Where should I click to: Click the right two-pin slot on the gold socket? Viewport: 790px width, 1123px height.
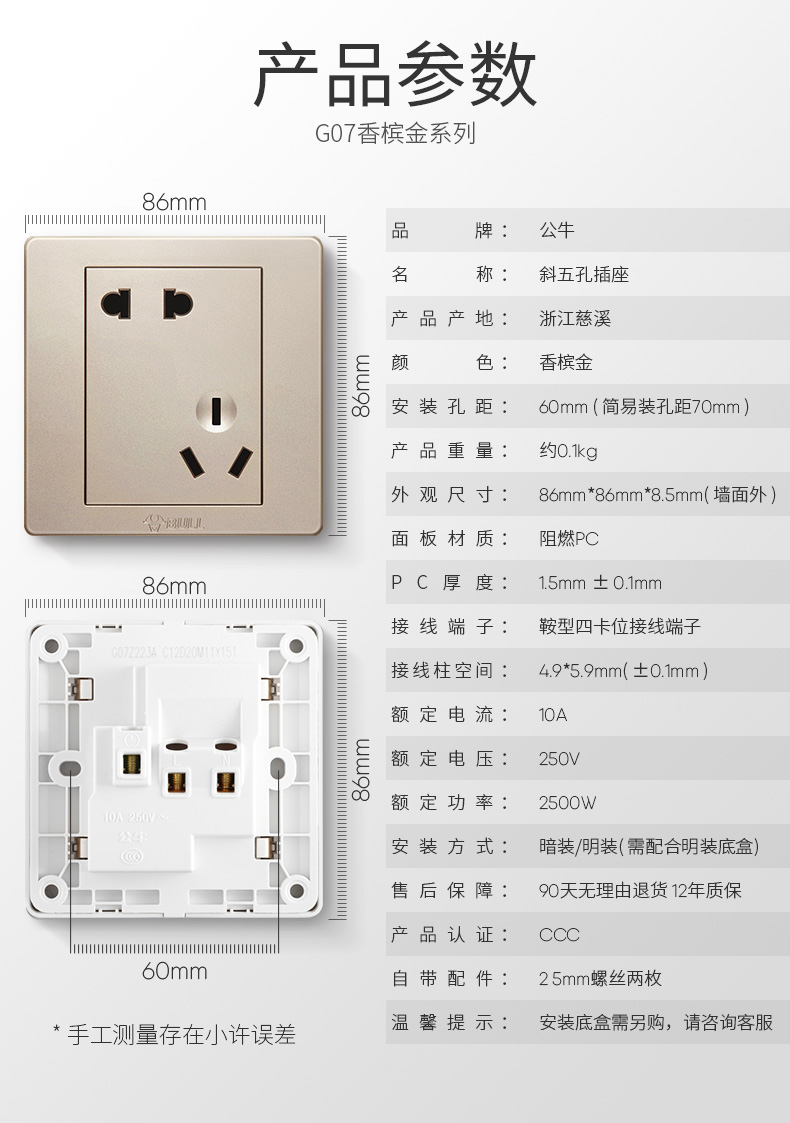(x=178, y=304)
